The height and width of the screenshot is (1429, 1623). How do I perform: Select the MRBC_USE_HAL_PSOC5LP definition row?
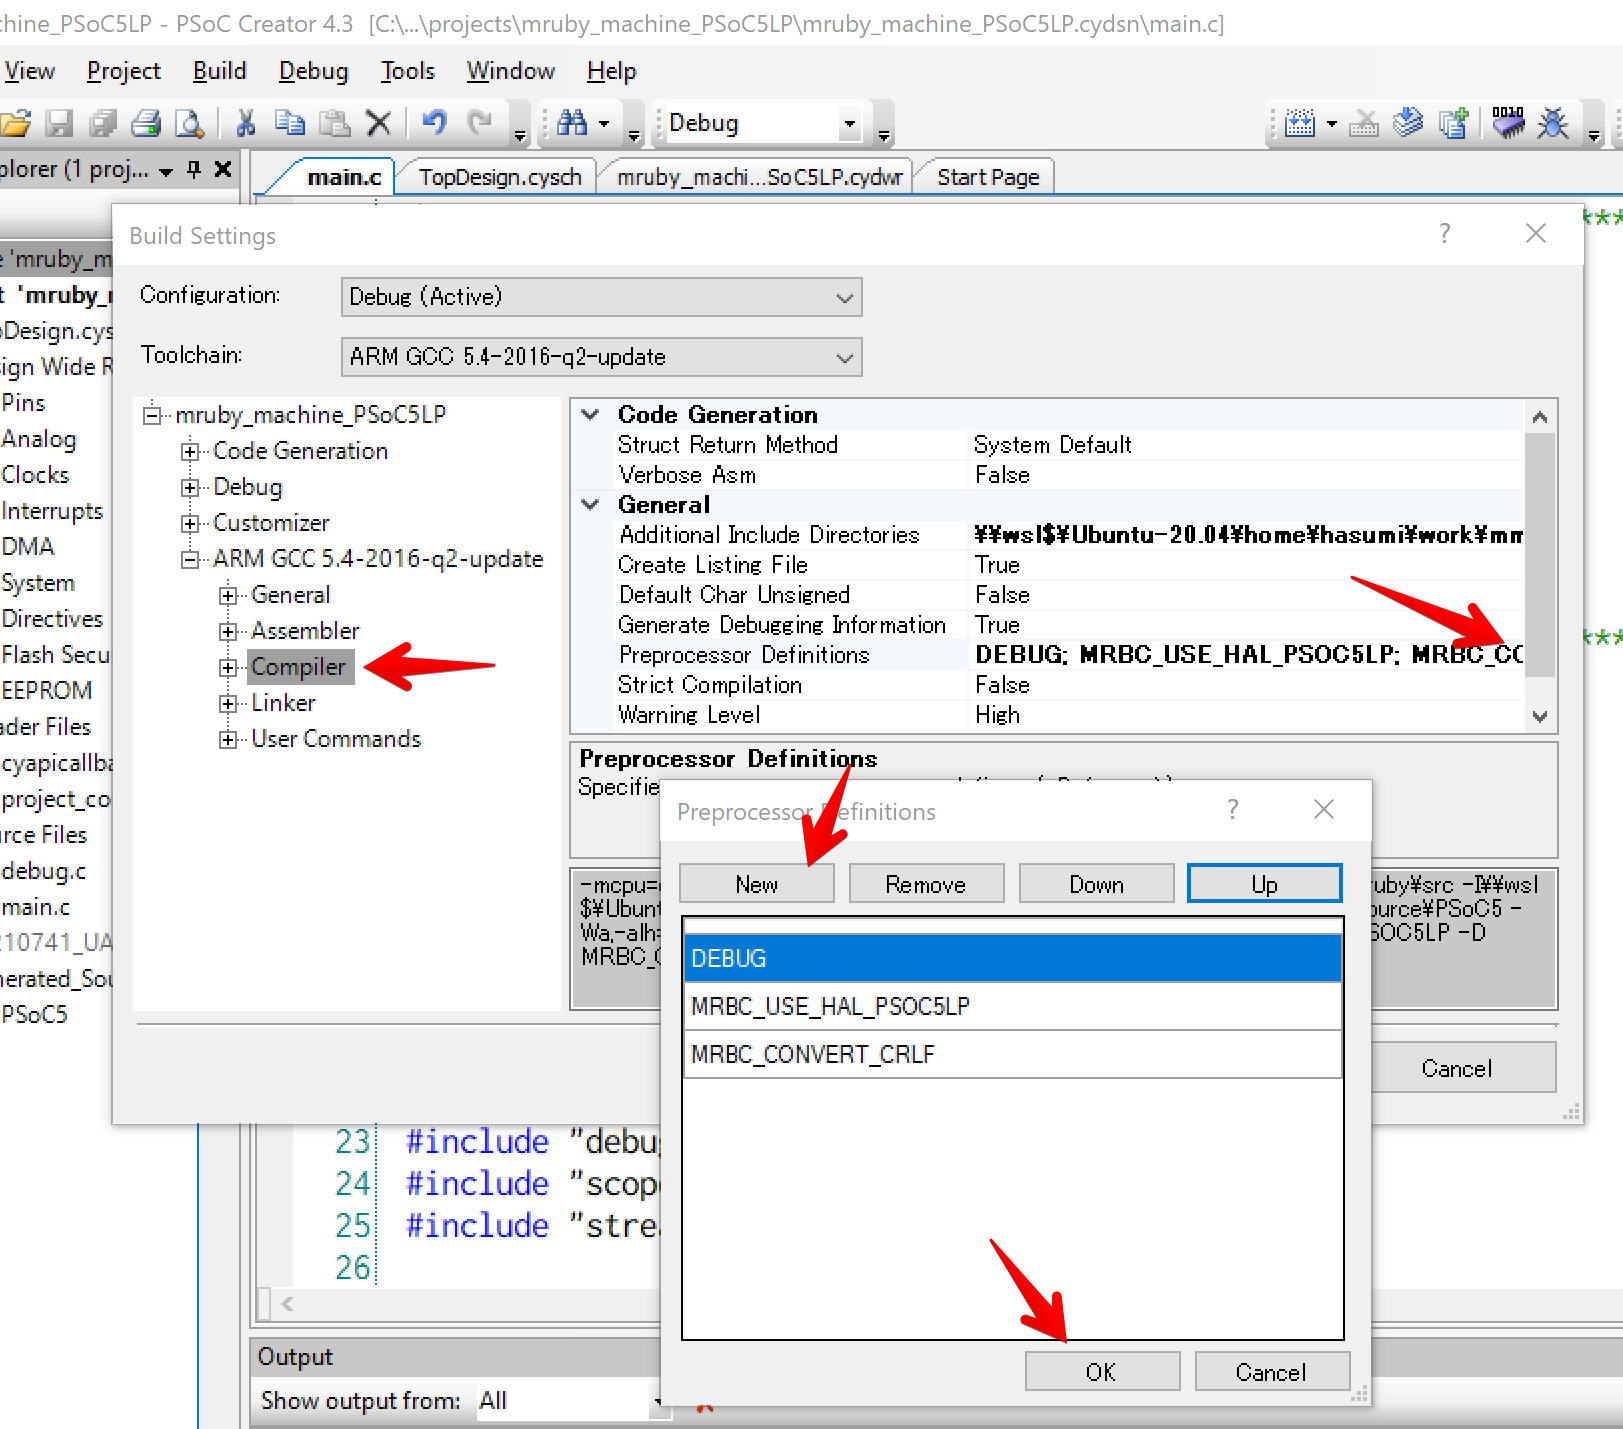(1013, 1006)
